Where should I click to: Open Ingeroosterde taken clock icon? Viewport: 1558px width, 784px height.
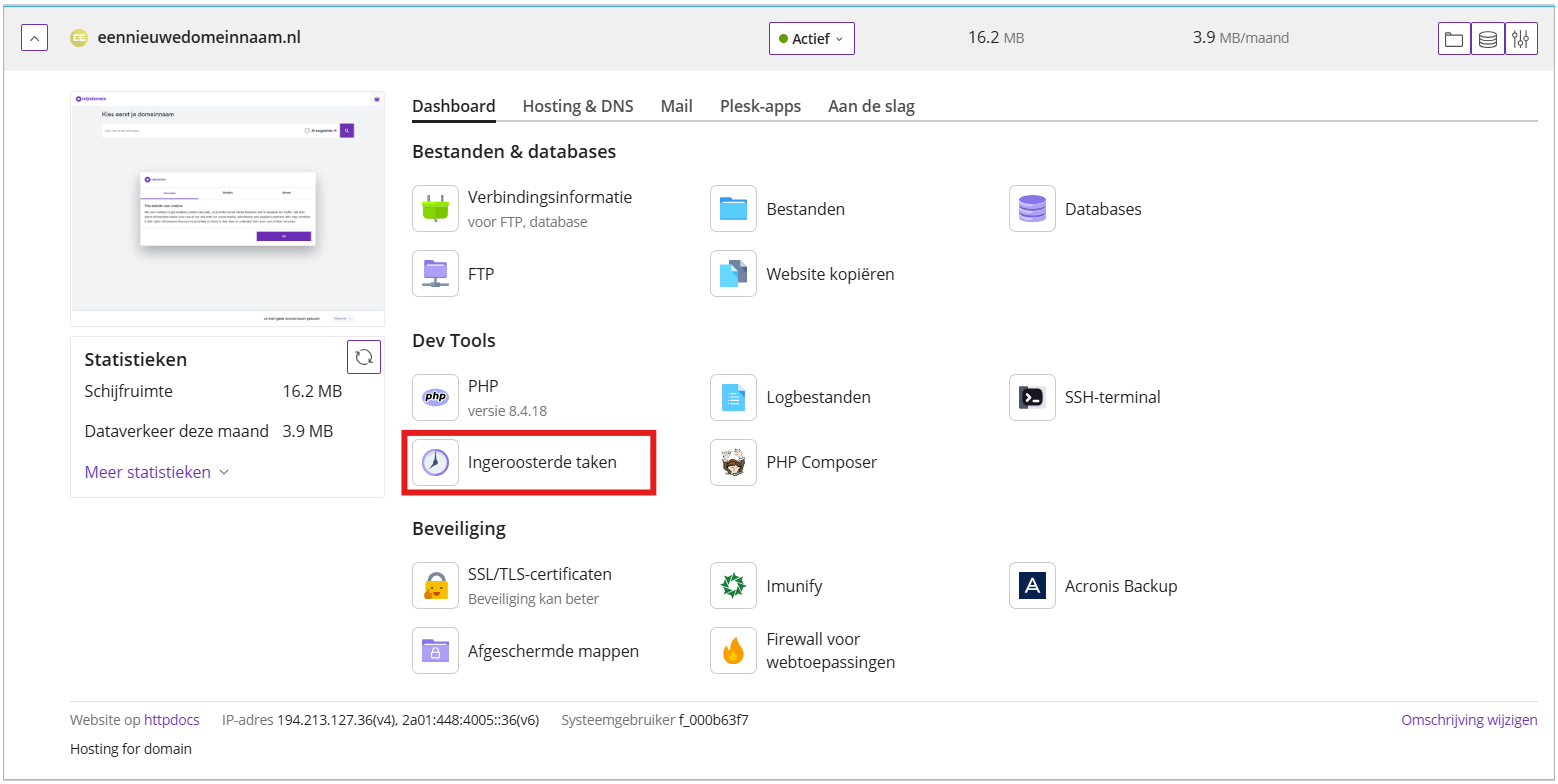(435, 462)
